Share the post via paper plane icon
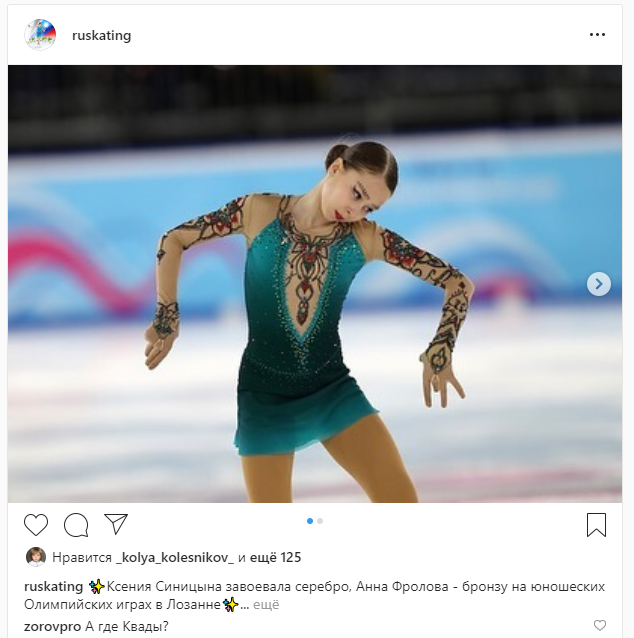This screenshot has width=634, height=638. [x=116, y=524]
